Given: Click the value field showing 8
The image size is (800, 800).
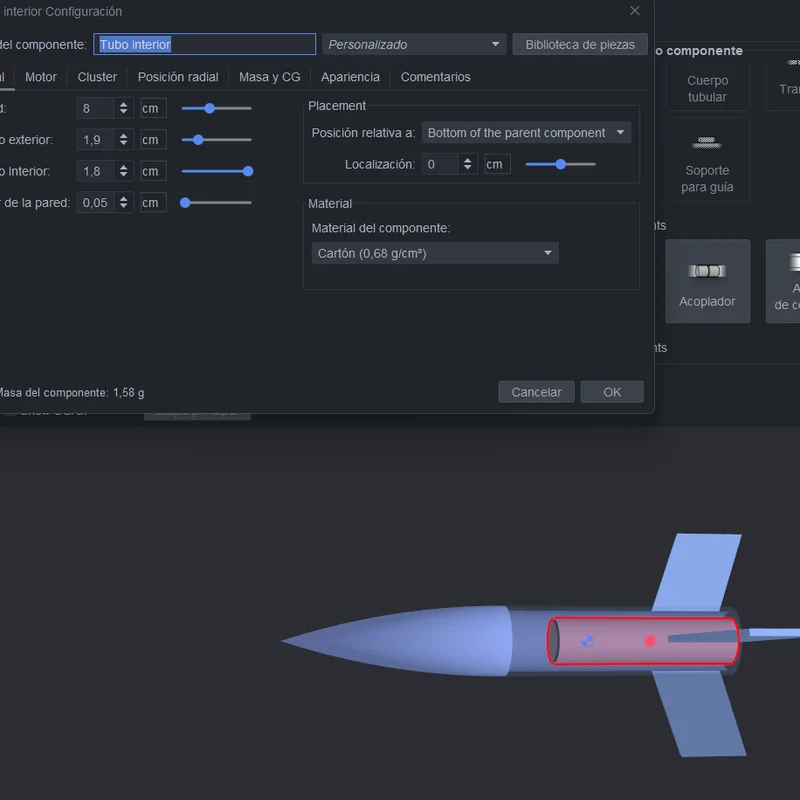Looking at the screenshot, I should click(95, 108).
